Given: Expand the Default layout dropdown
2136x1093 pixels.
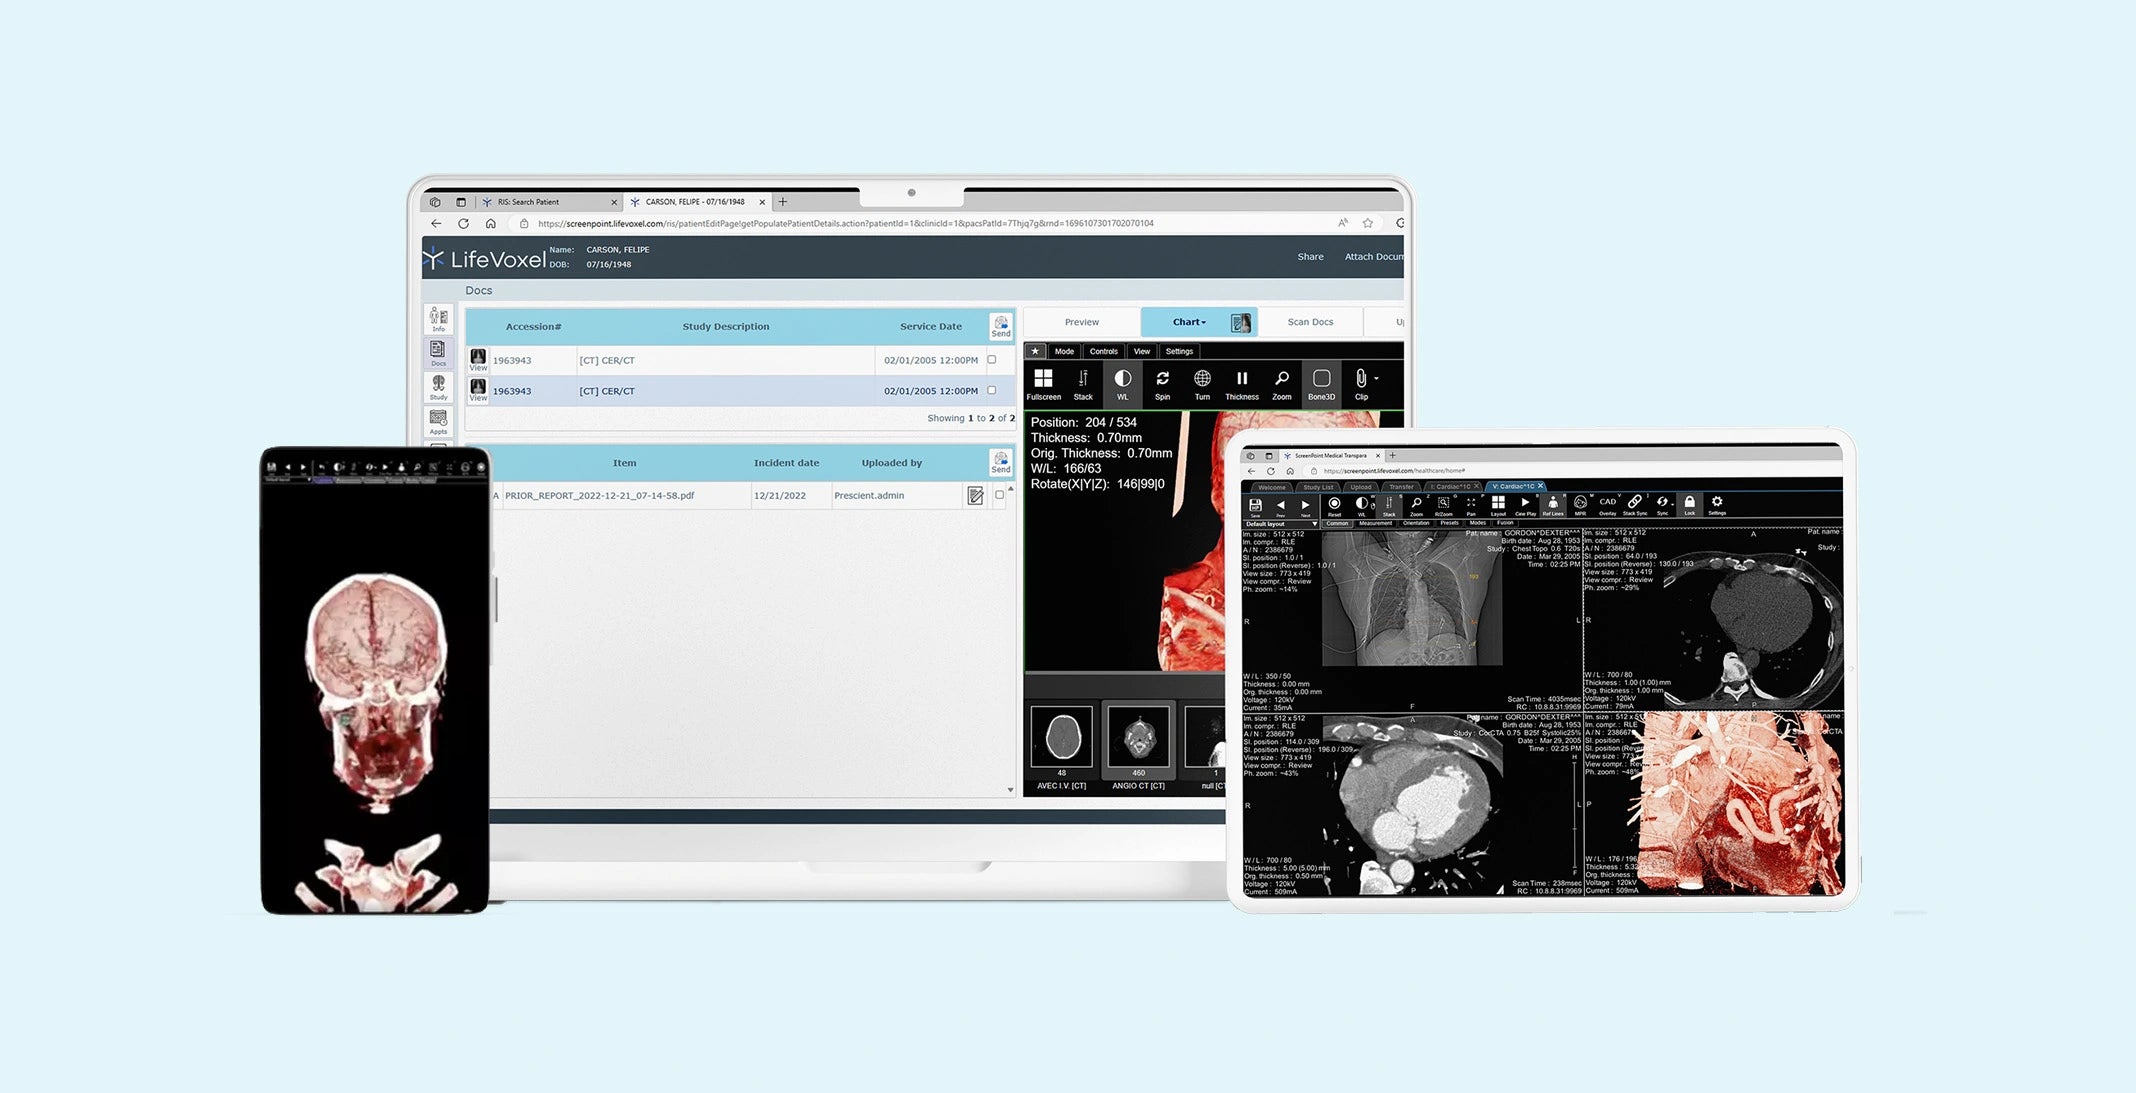Looking at the screenshot, I should 1314,524.
